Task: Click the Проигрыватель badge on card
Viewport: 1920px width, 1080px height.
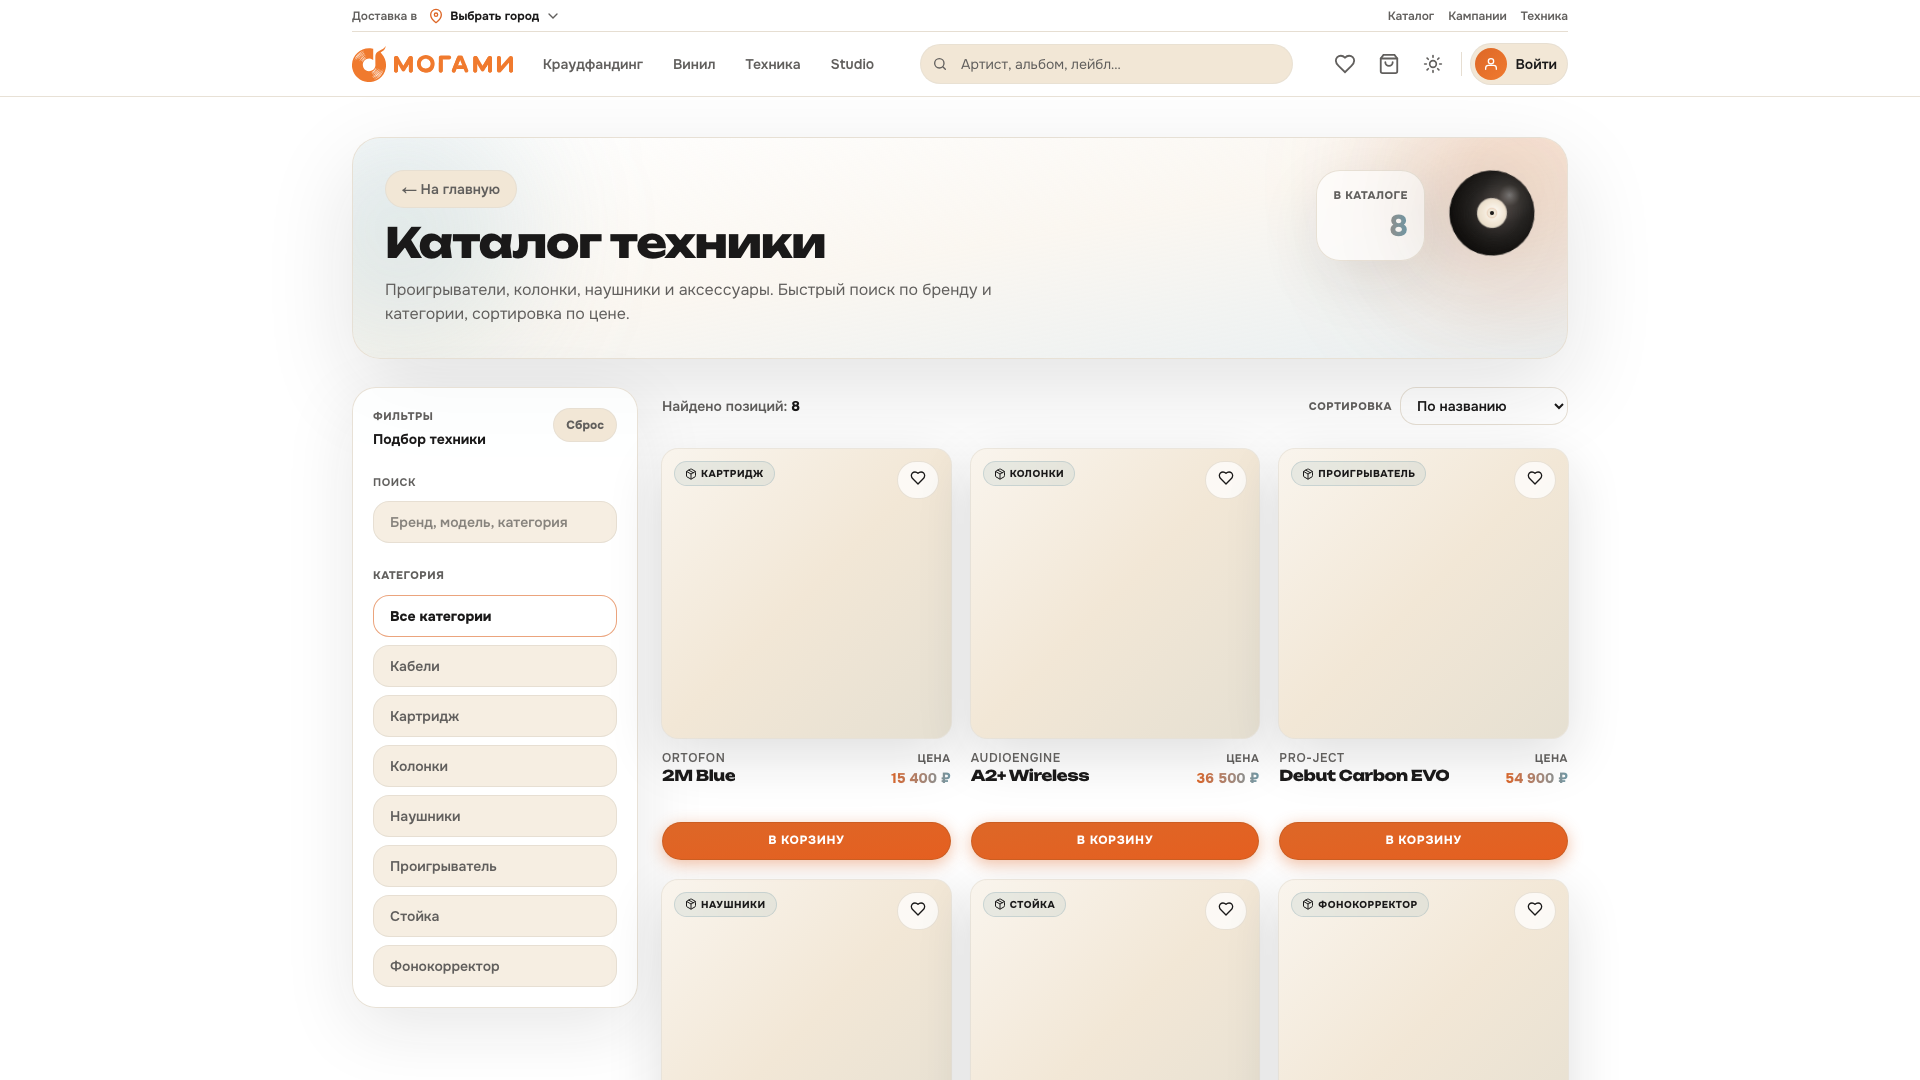Action: tap(1358, 473)
